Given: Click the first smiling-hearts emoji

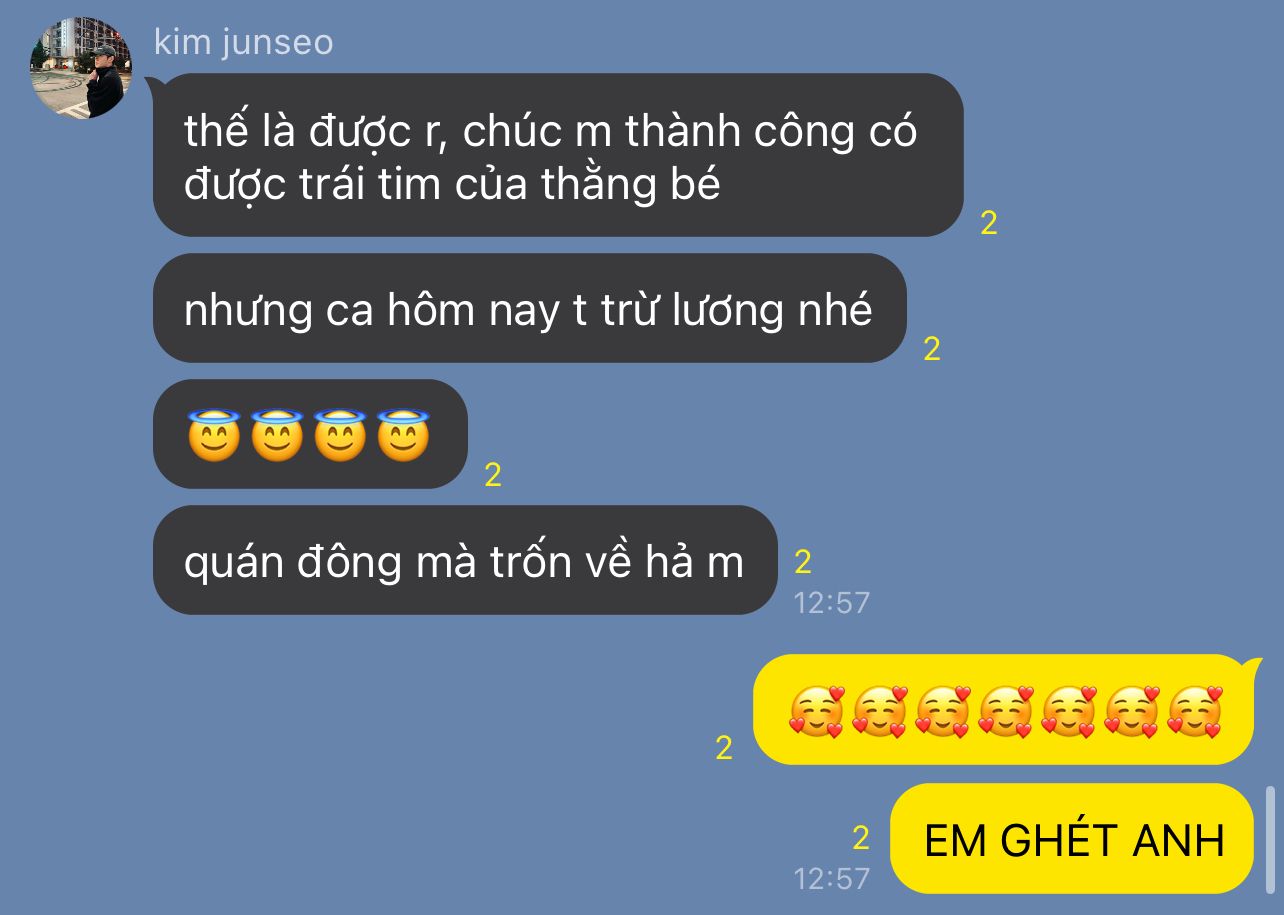Looking at the screenshot, I should click(817, 712).
